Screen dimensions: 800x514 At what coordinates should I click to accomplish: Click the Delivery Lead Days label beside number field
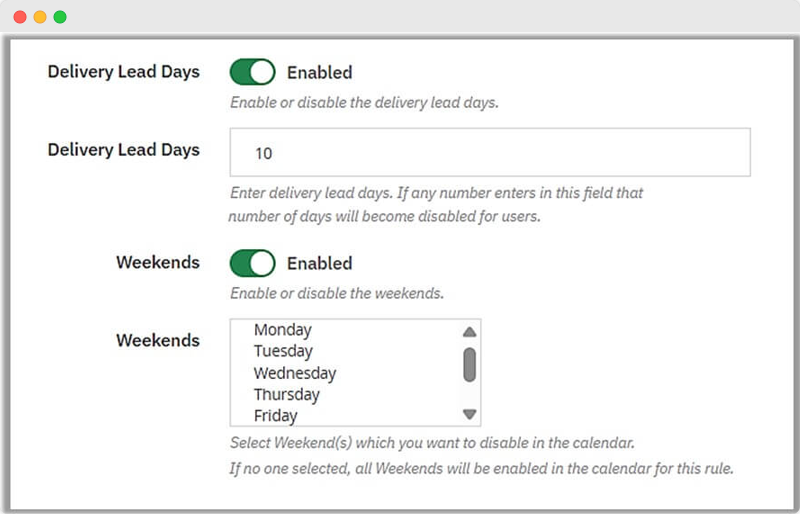click(x=124, y=150)
